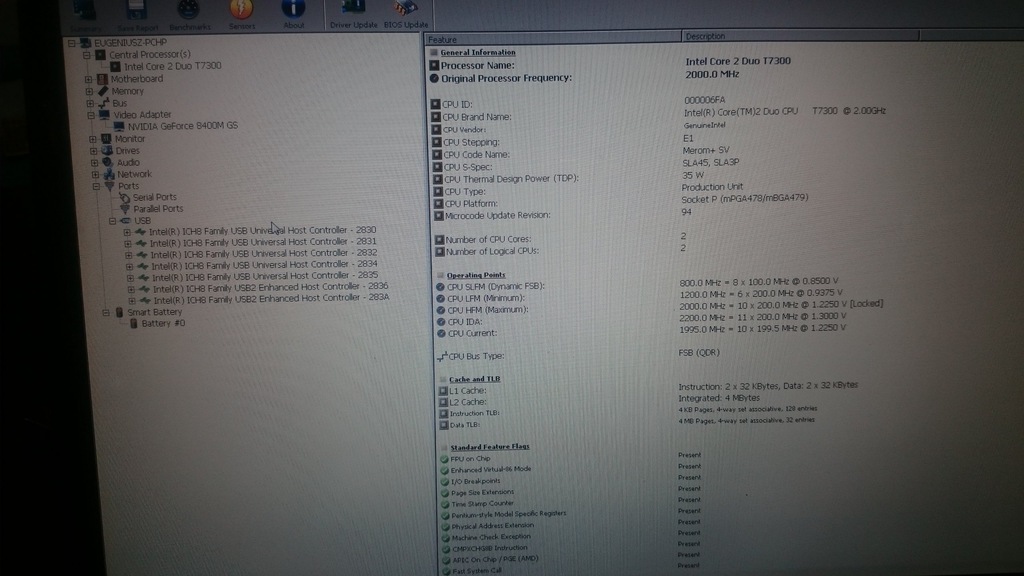This screenshot has height=576, width=1024.
Task: Open Benchmarks toolbar icon
Action: tap(189, 15)
